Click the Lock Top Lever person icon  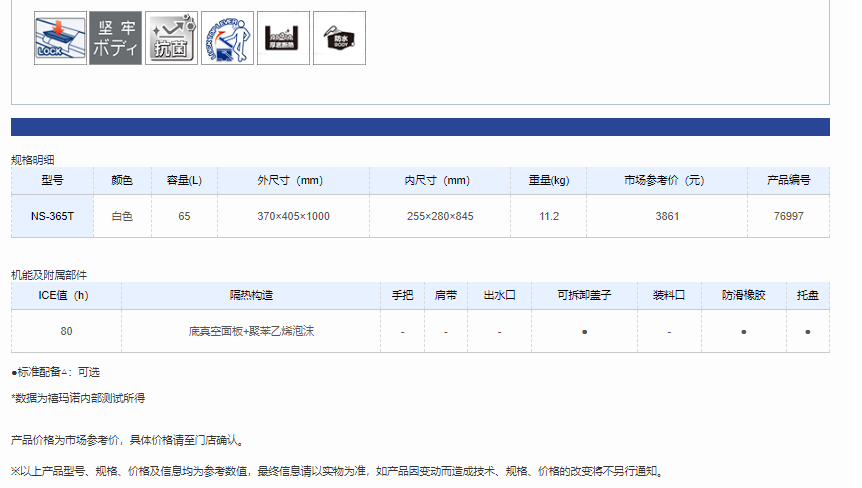click(x=228, y=38)
